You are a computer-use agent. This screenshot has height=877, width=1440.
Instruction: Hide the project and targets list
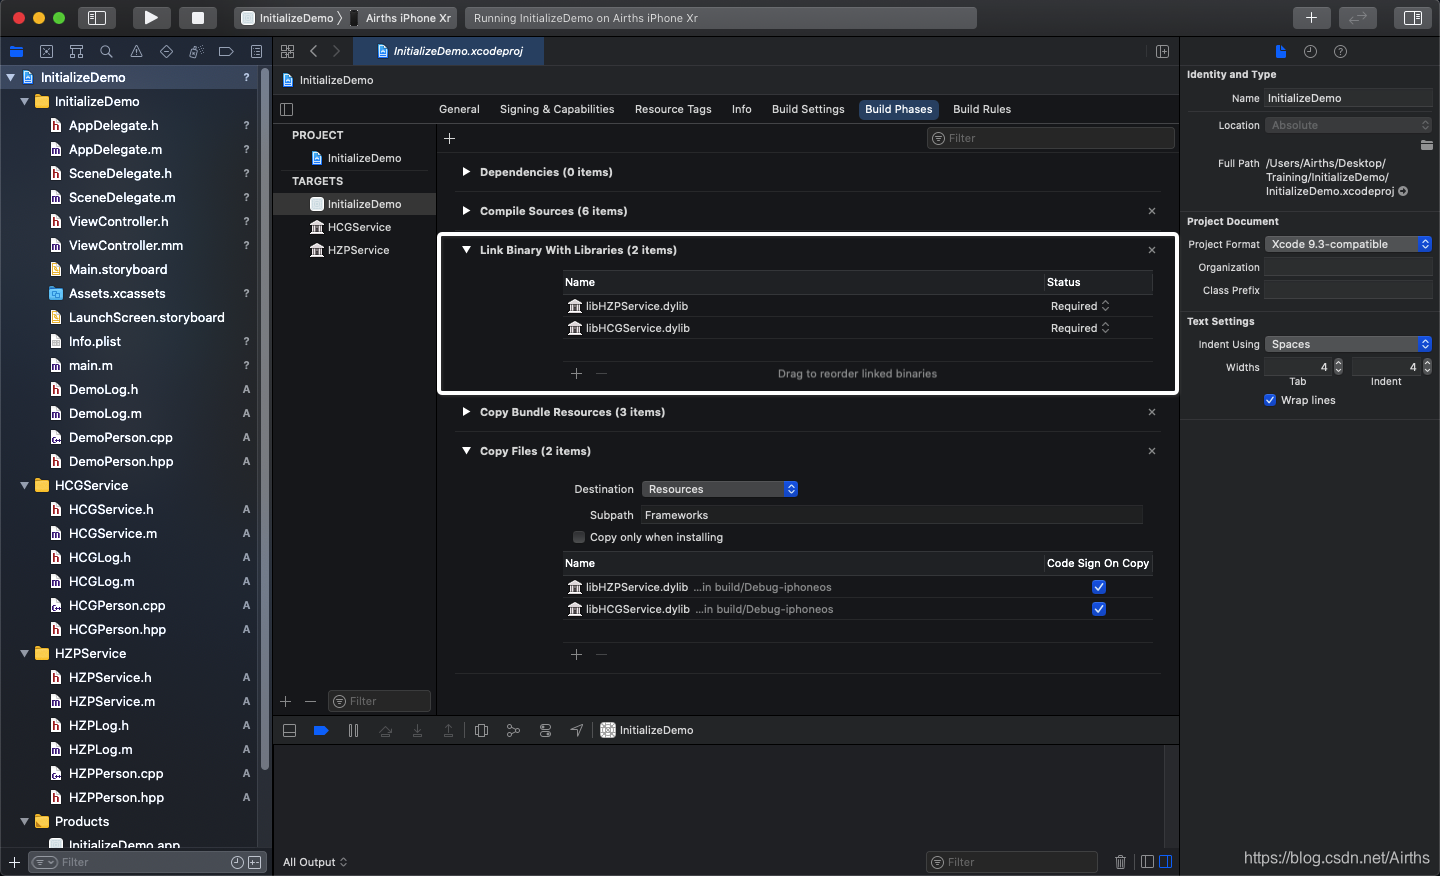(x=287, y=109)
